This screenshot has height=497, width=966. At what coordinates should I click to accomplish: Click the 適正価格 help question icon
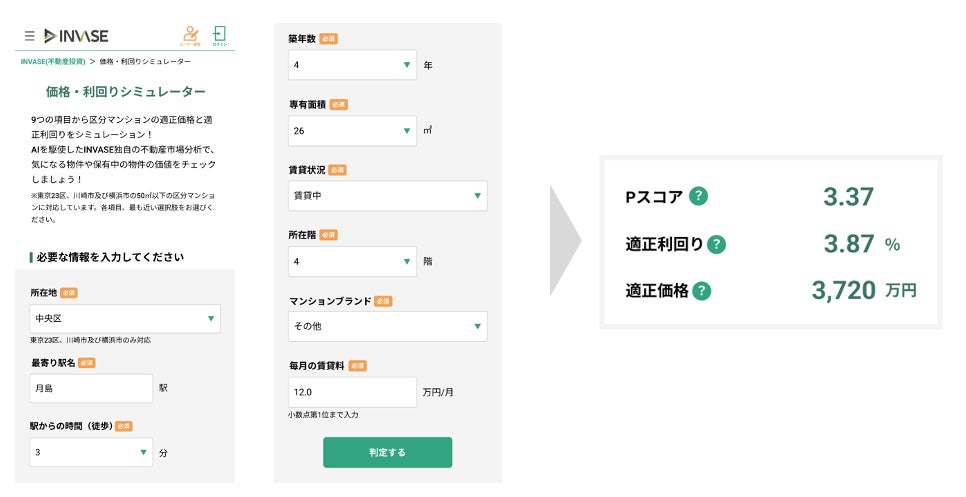(x=702, y=291)
